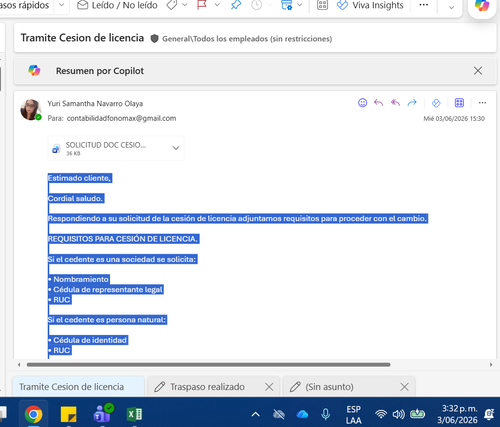The width and height of the screenshot is (500, 427).
Task: Click sender name Yuri Samantha Navarro Olaya
Action: coord(95,104)
